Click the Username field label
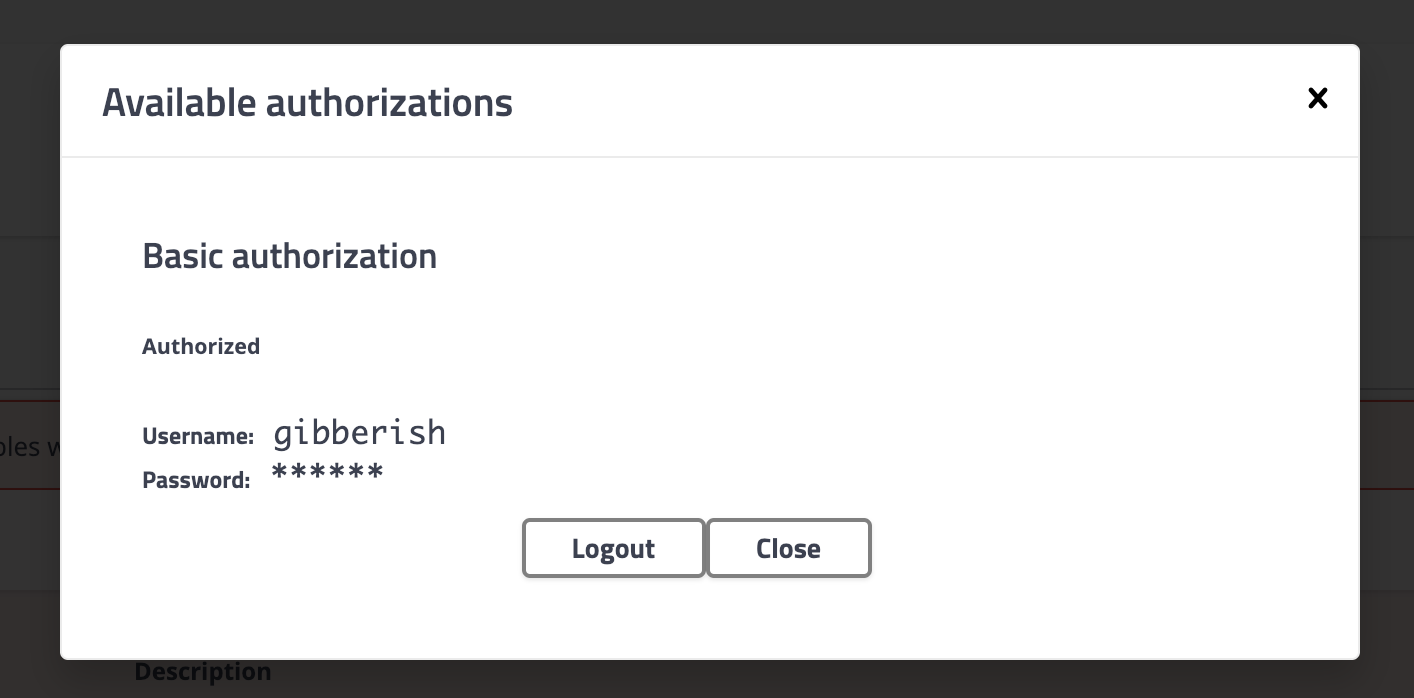Image resolution: width=1414 pixels, height=698 pixels. 198,436
